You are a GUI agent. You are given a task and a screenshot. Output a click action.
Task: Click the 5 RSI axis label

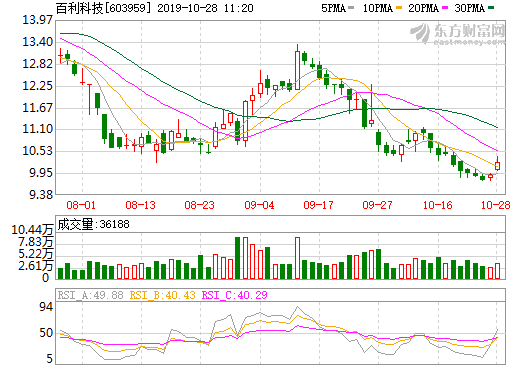point(49,359)
